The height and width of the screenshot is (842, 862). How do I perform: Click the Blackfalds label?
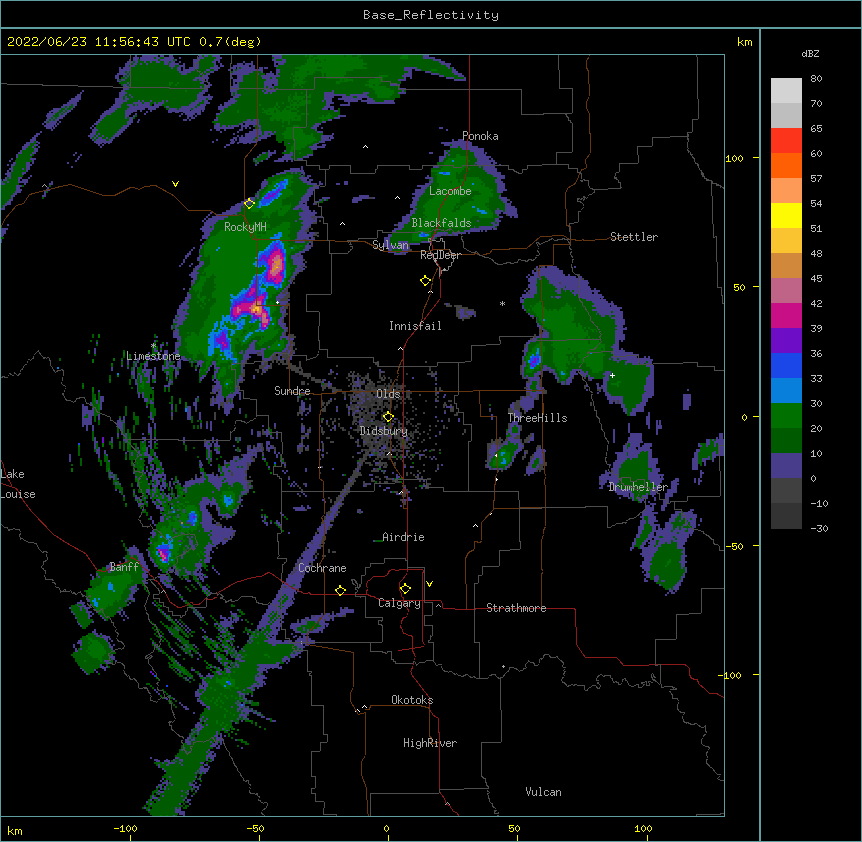pyautogui.click(x=441, y=223)
